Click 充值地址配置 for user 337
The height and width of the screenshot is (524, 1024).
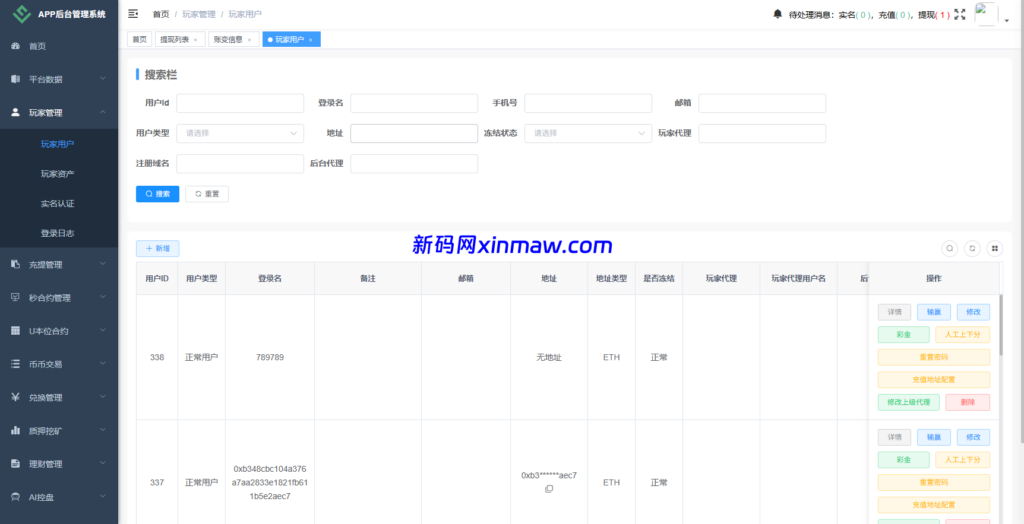[934, 505]
